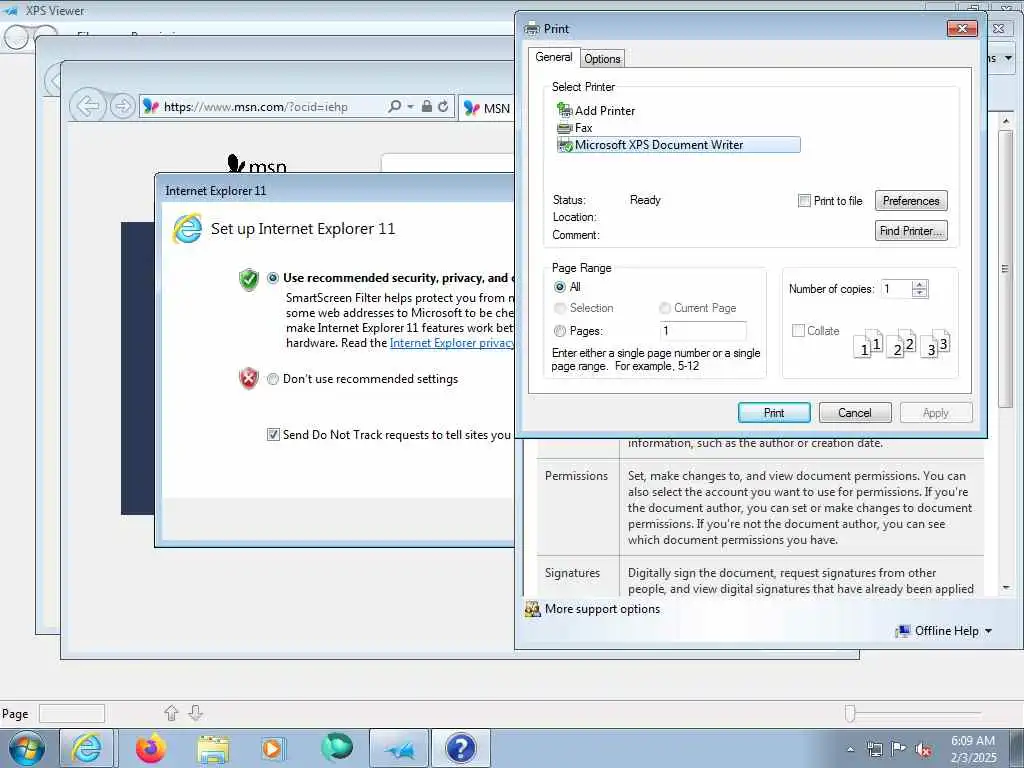1024x768 pixels.
Task: Open Internet Explorer from the taskbar
Action: click(87, 748)
